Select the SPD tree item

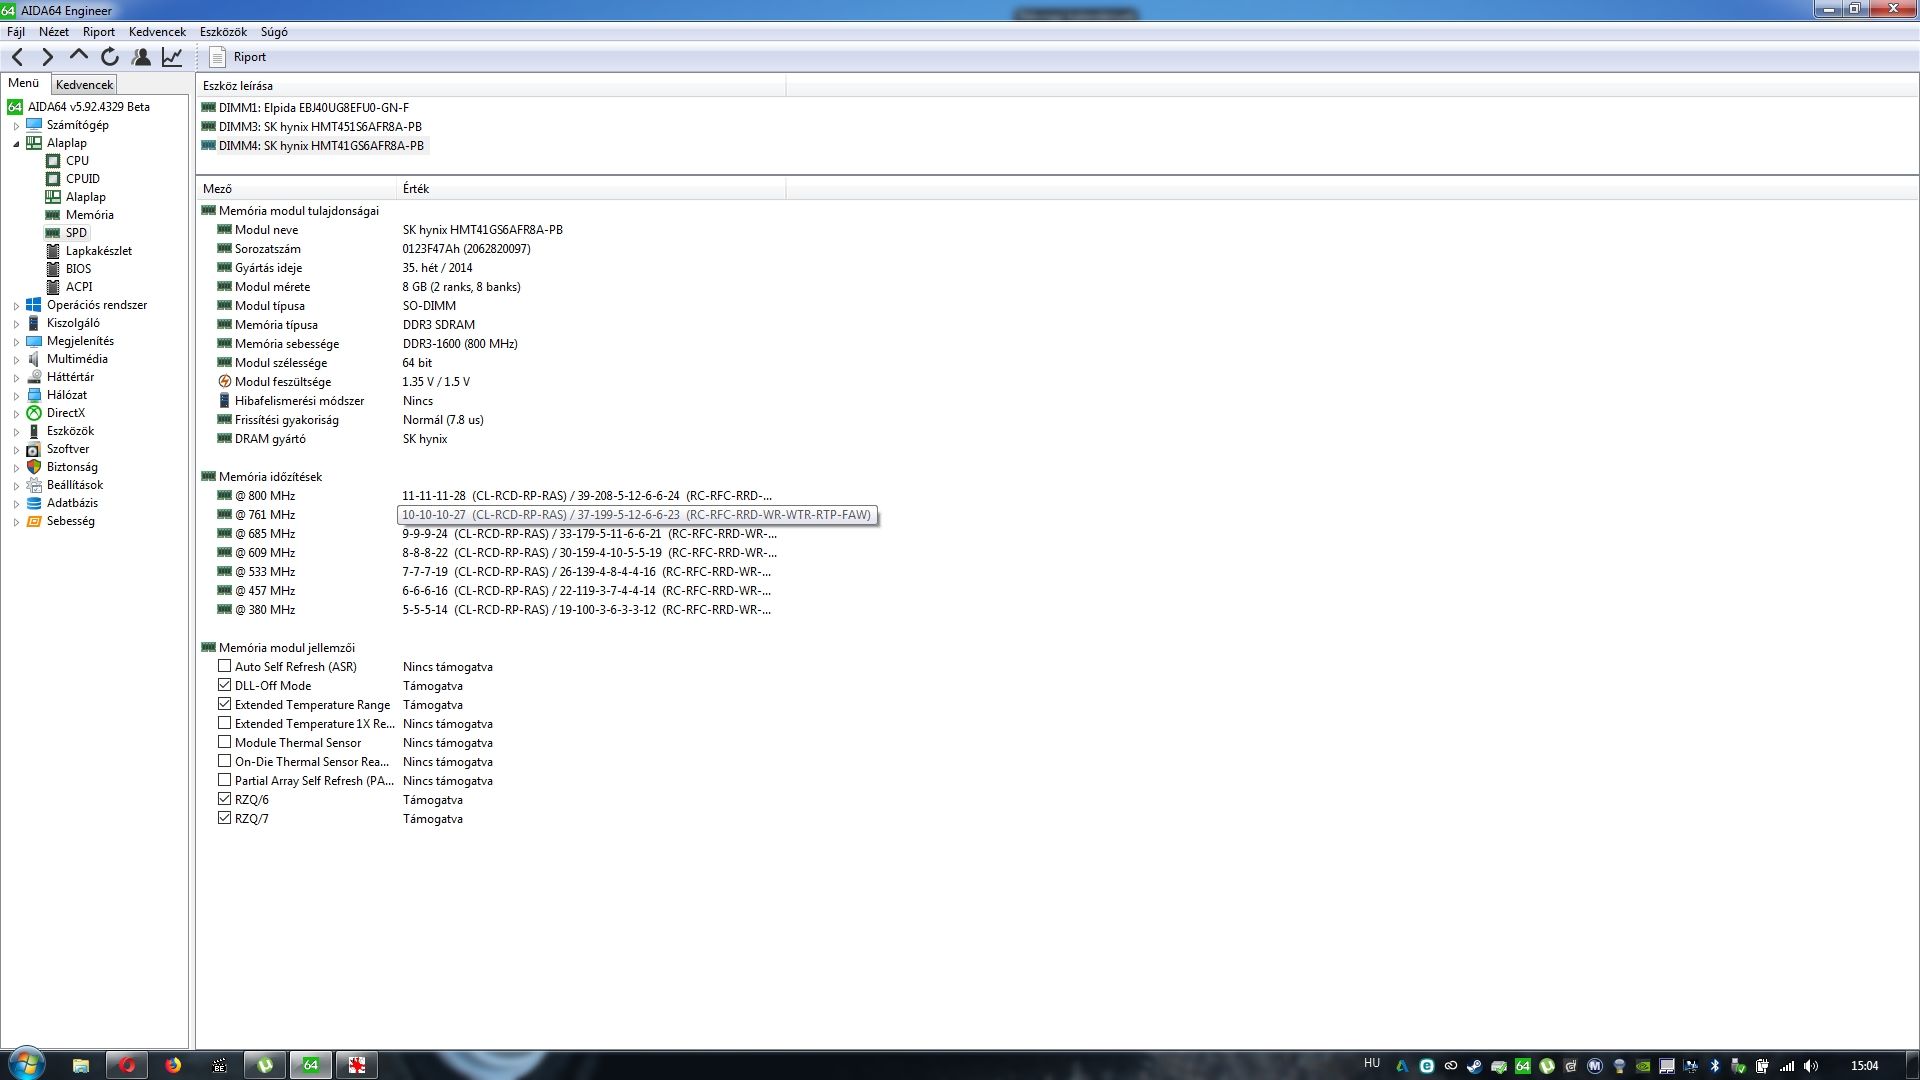click(x=76, y=232)
